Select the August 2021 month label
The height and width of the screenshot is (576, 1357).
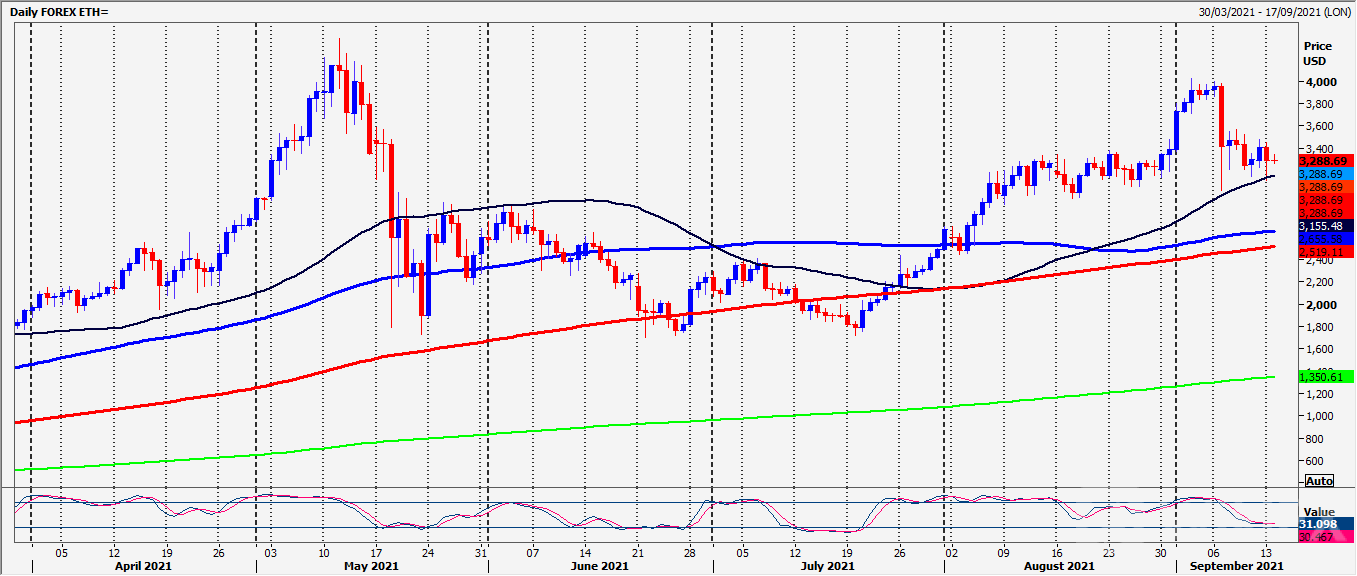(1059, 566)
